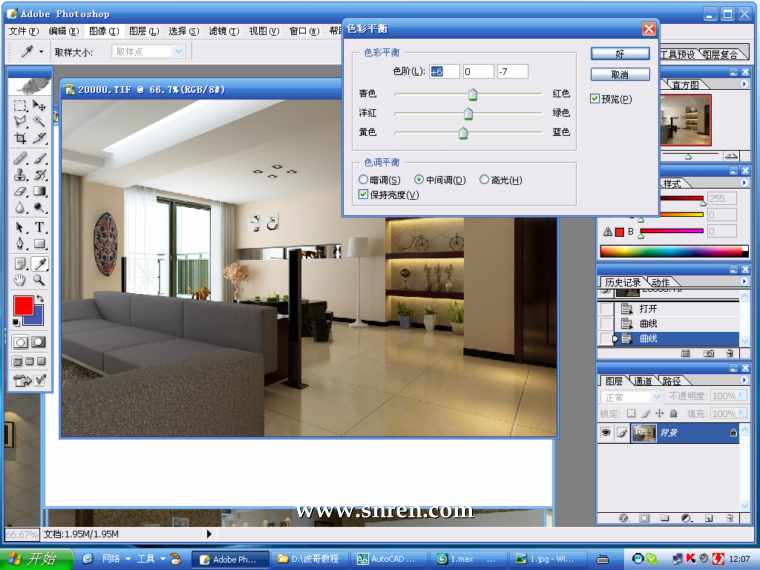Reset default black and white colors

pos(16,322)
